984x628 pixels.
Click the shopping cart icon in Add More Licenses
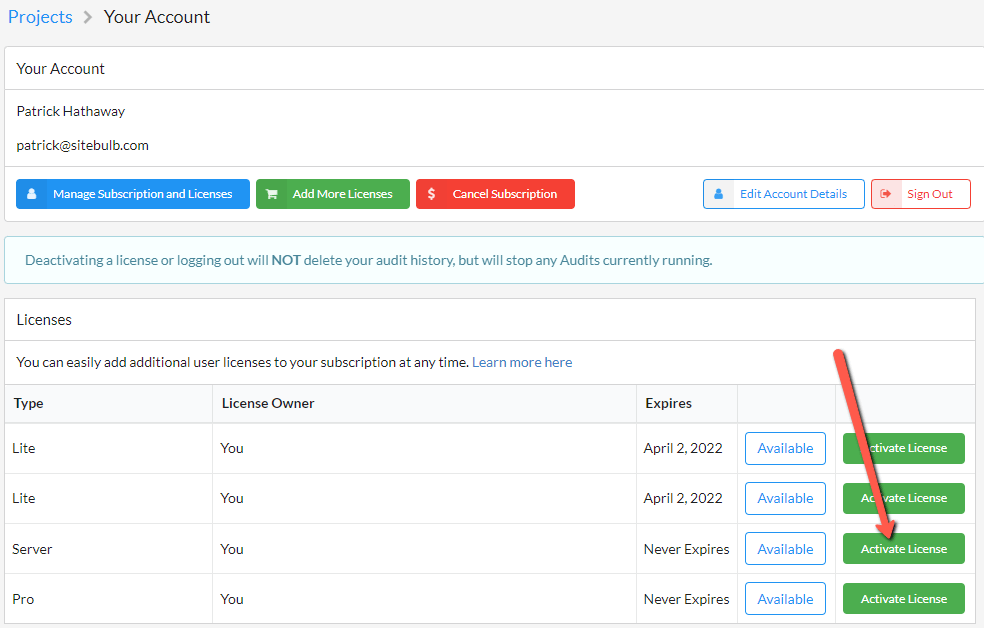pyautogui.click(x=272, y=194)
